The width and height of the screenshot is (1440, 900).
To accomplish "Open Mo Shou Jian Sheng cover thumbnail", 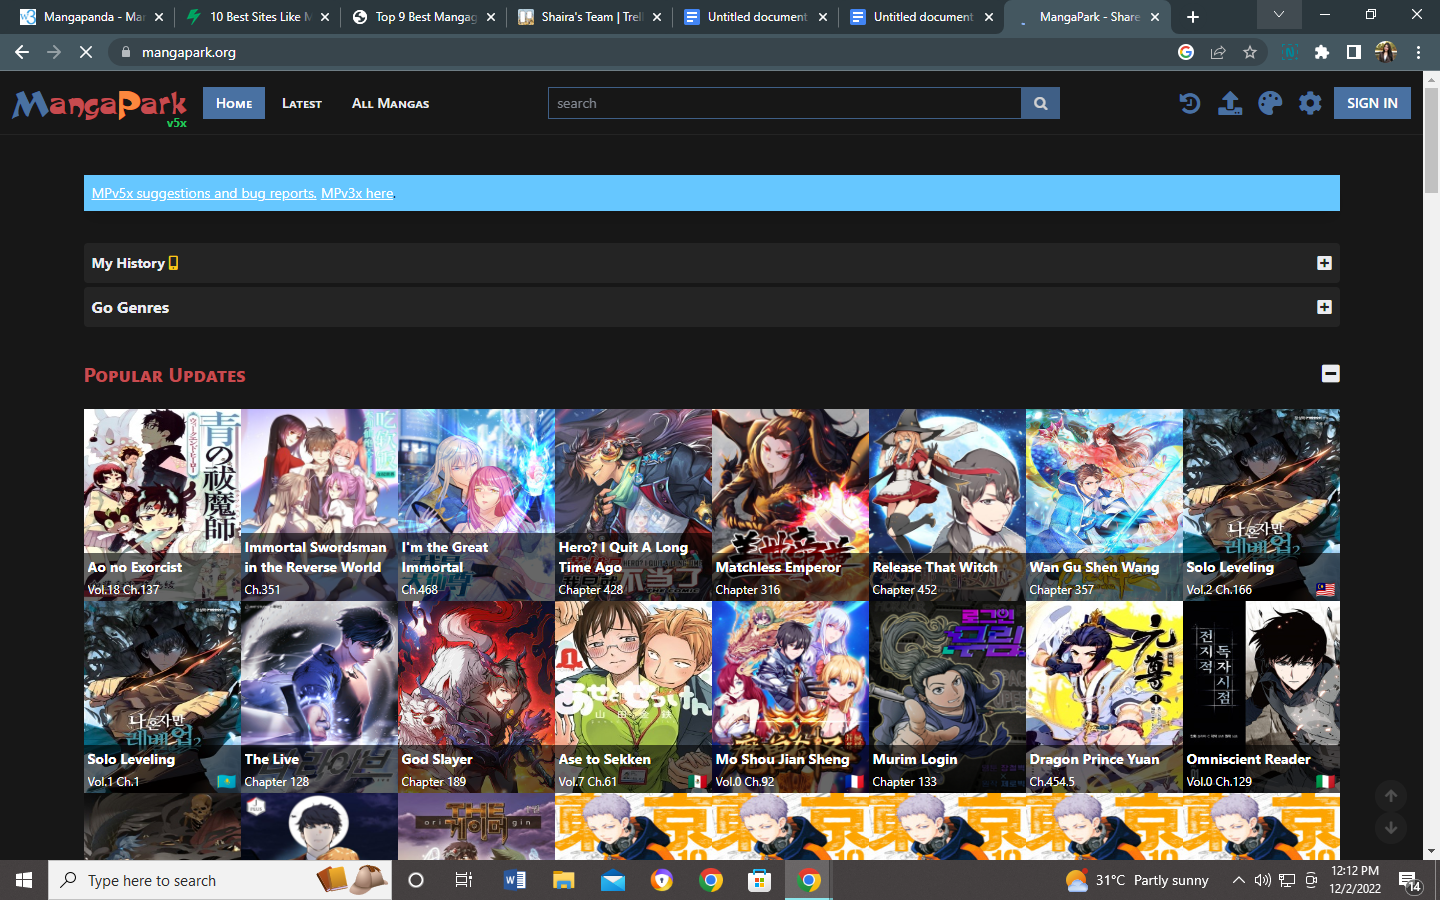I will [x=790, y=697].
